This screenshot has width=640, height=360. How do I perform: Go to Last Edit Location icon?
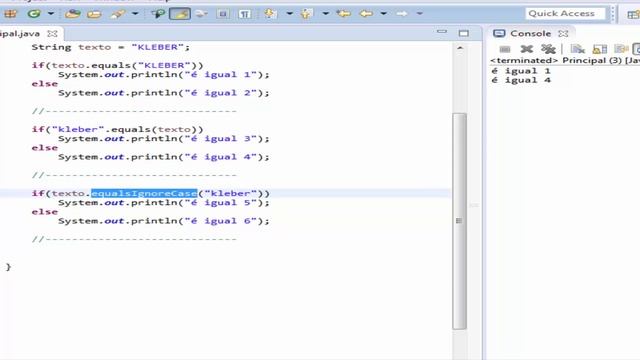(x=344, y=13)
